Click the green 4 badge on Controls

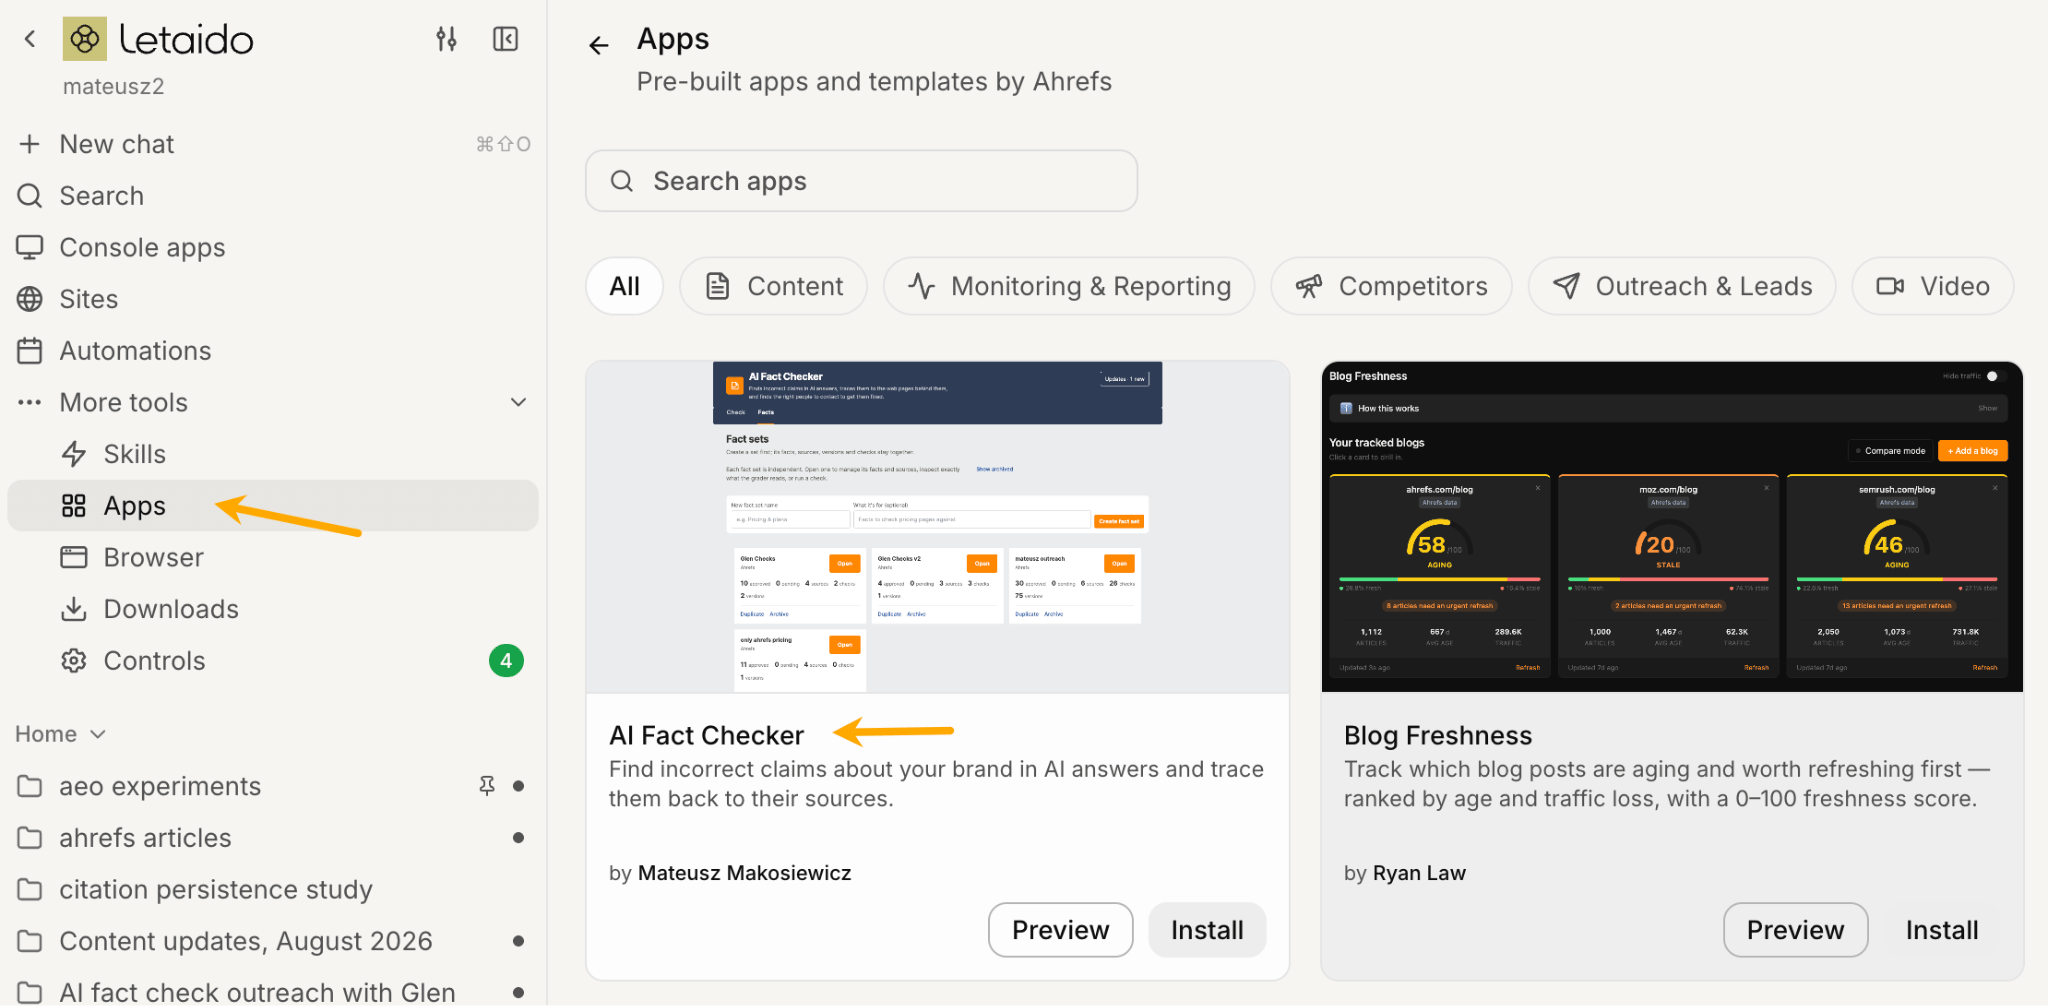click(506, 661)
